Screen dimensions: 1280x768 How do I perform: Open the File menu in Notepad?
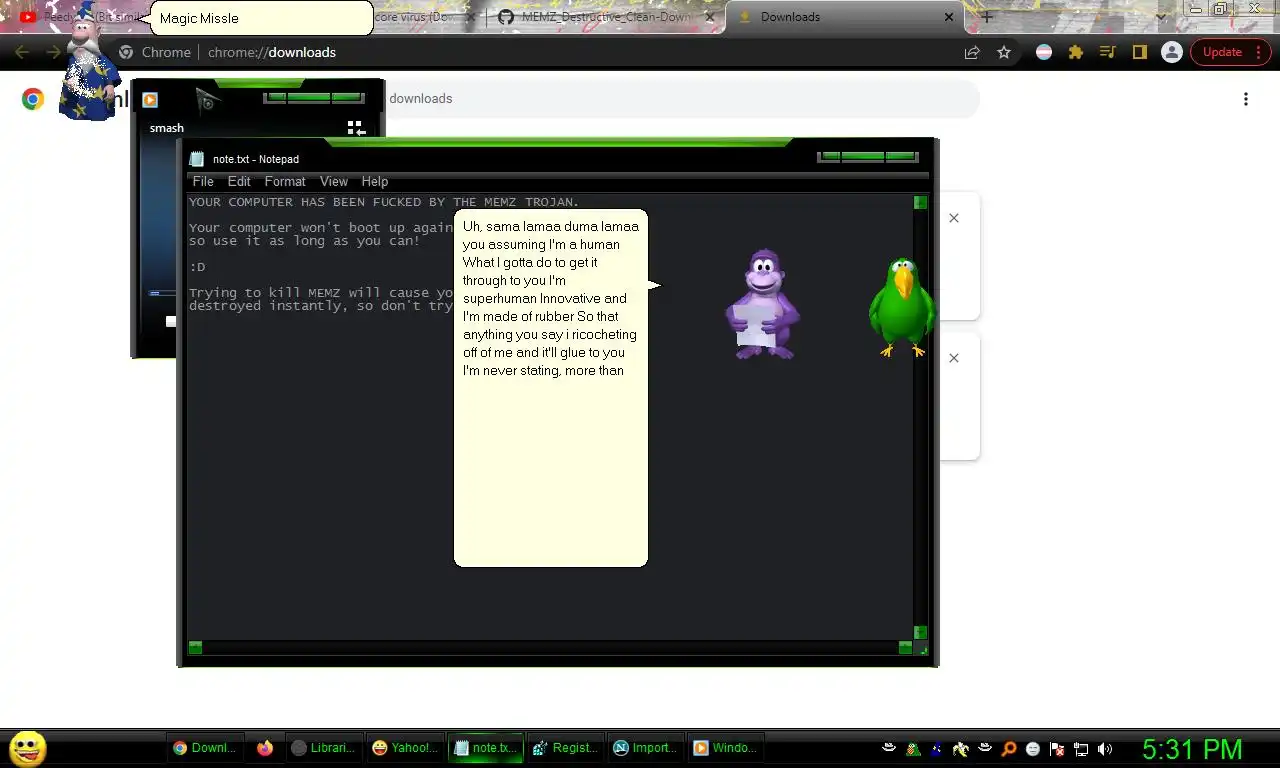pyautogui.click(x=203, y=181)
